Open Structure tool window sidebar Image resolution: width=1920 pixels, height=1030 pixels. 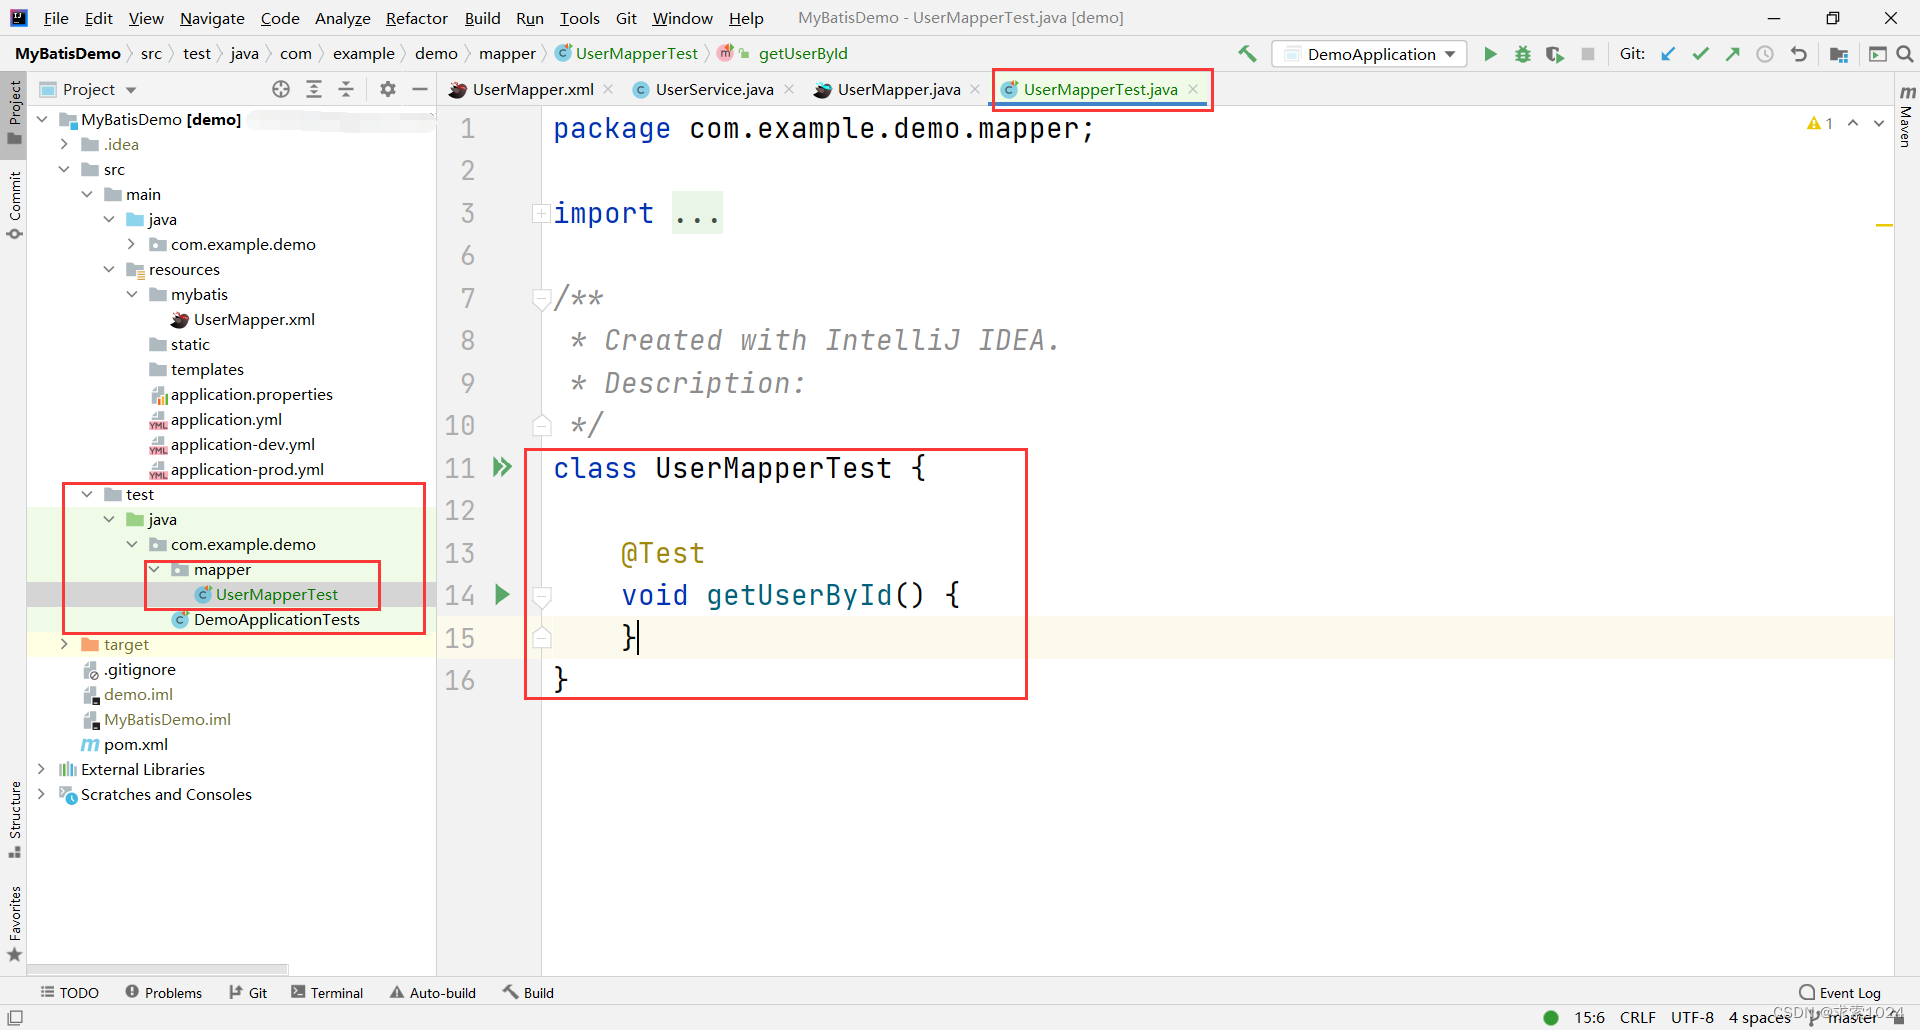coord(14,820)
